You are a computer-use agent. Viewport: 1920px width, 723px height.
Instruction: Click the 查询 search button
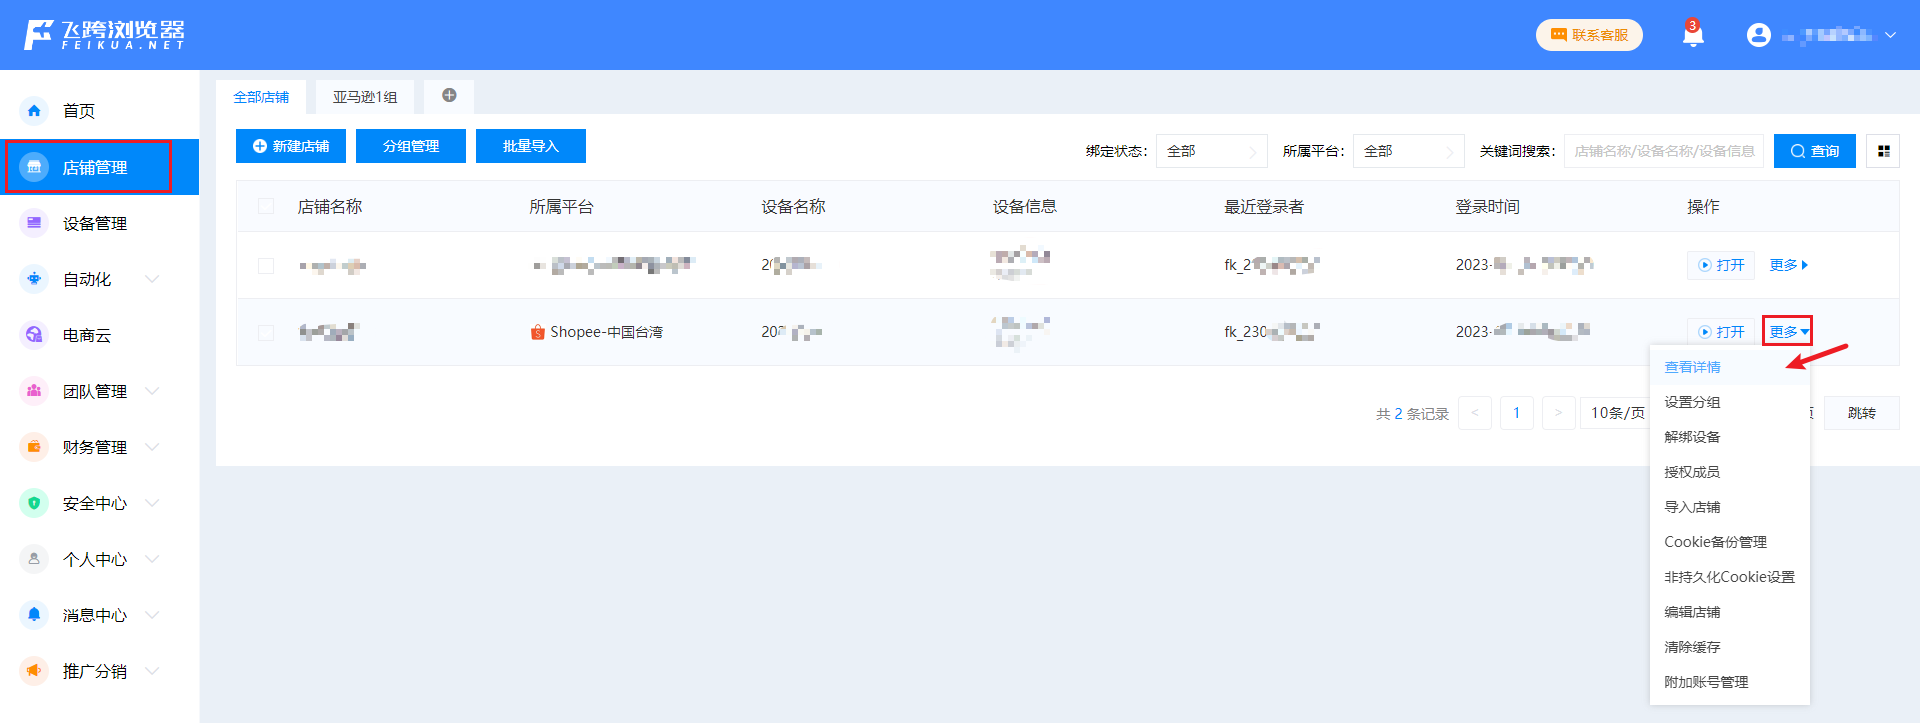[1815, 151]
